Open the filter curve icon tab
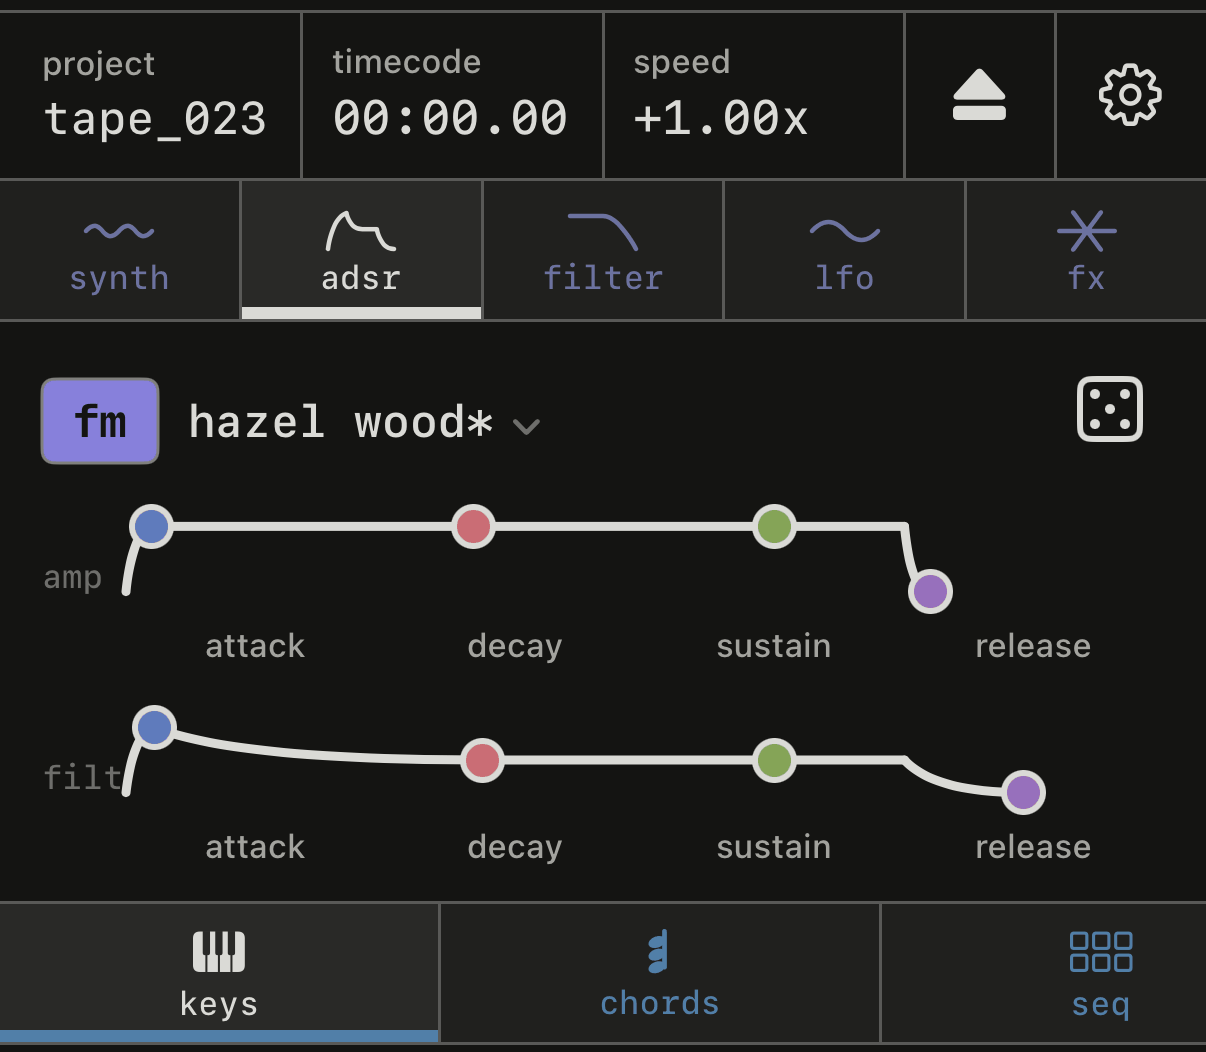This screenshot has height=1052, width=1206. pos(603,232)
